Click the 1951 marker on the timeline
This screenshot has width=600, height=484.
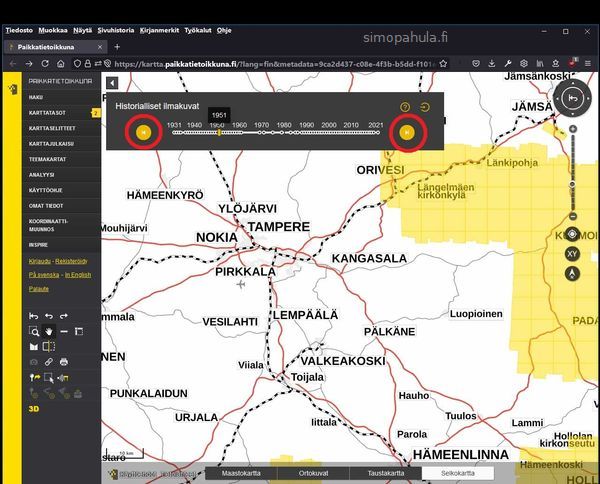[219, 132]
